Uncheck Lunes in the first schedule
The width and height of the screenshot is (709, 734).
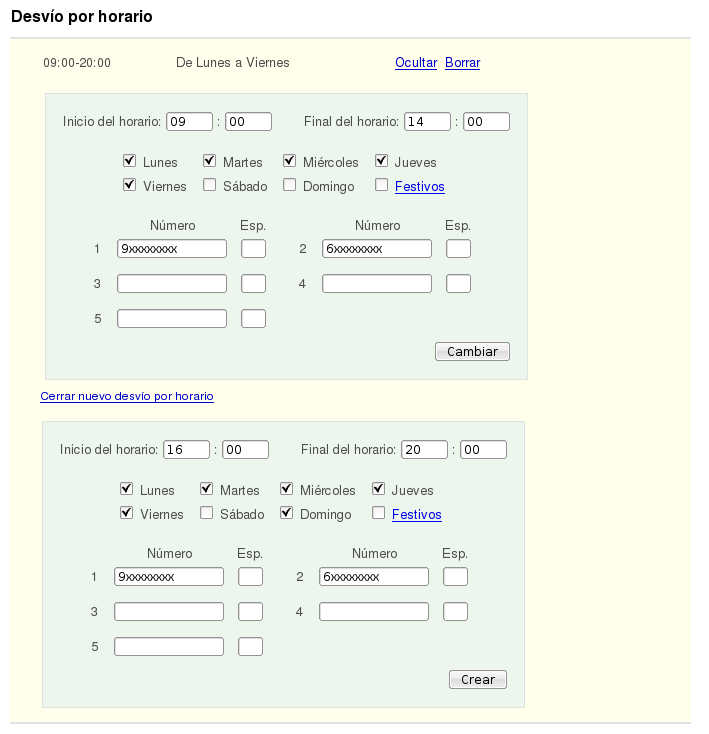[129, 161]
